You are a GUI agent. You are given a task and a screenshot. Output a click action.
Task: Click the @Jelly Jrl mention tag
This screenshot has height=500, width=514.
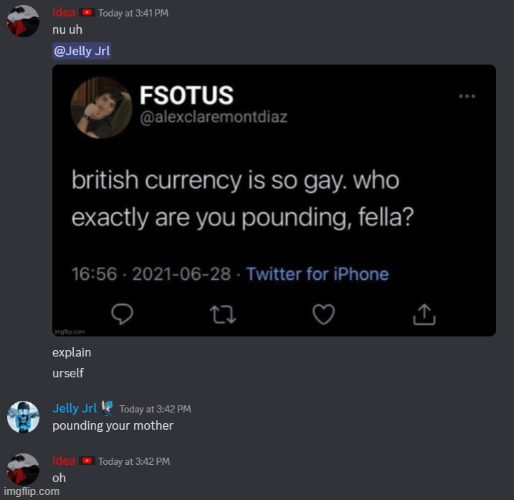(82, 51)
